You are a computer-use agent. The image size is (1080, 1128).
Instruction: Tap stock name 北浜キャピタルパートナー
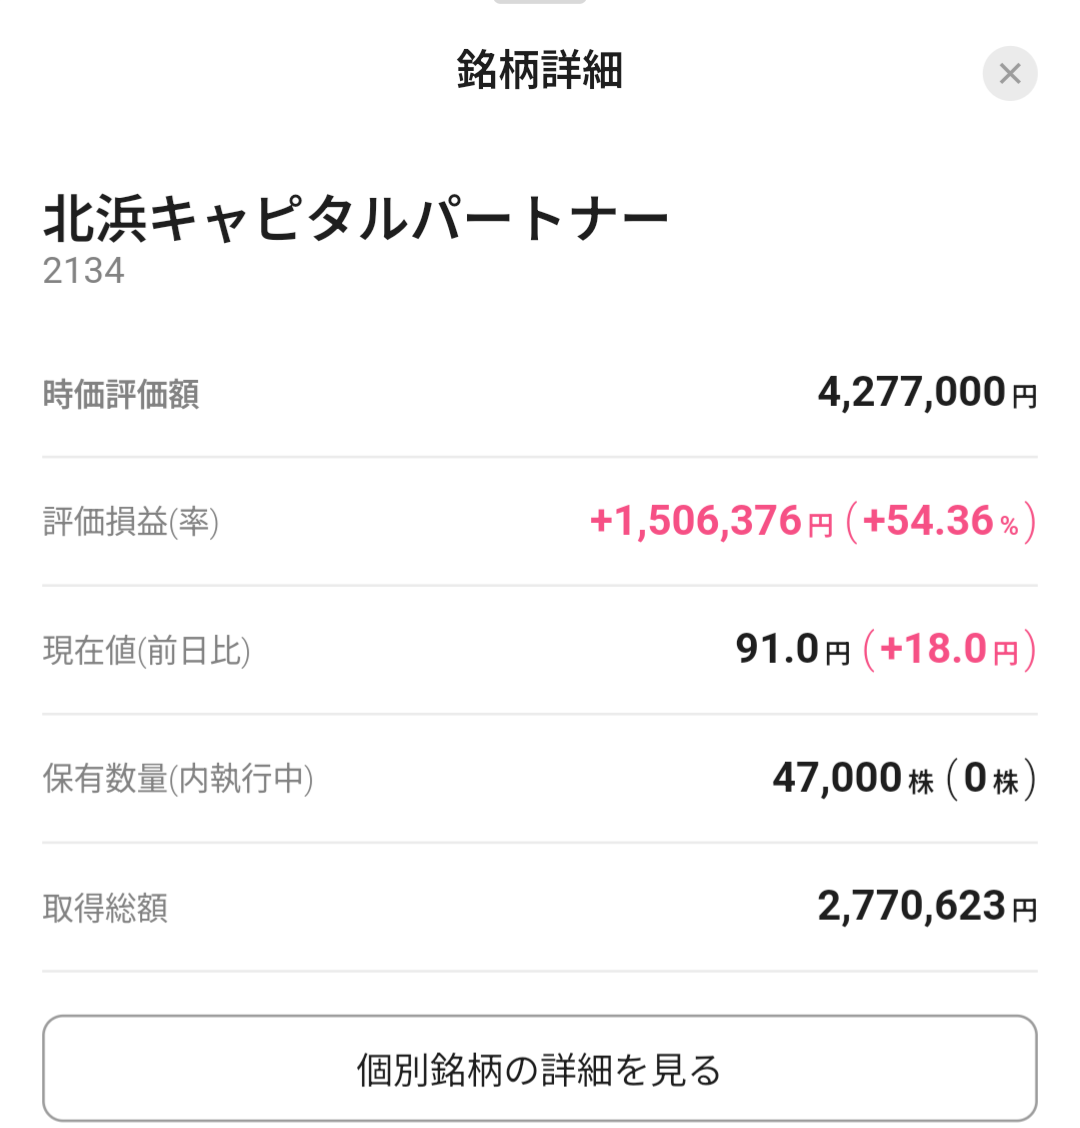pos(356,219)
